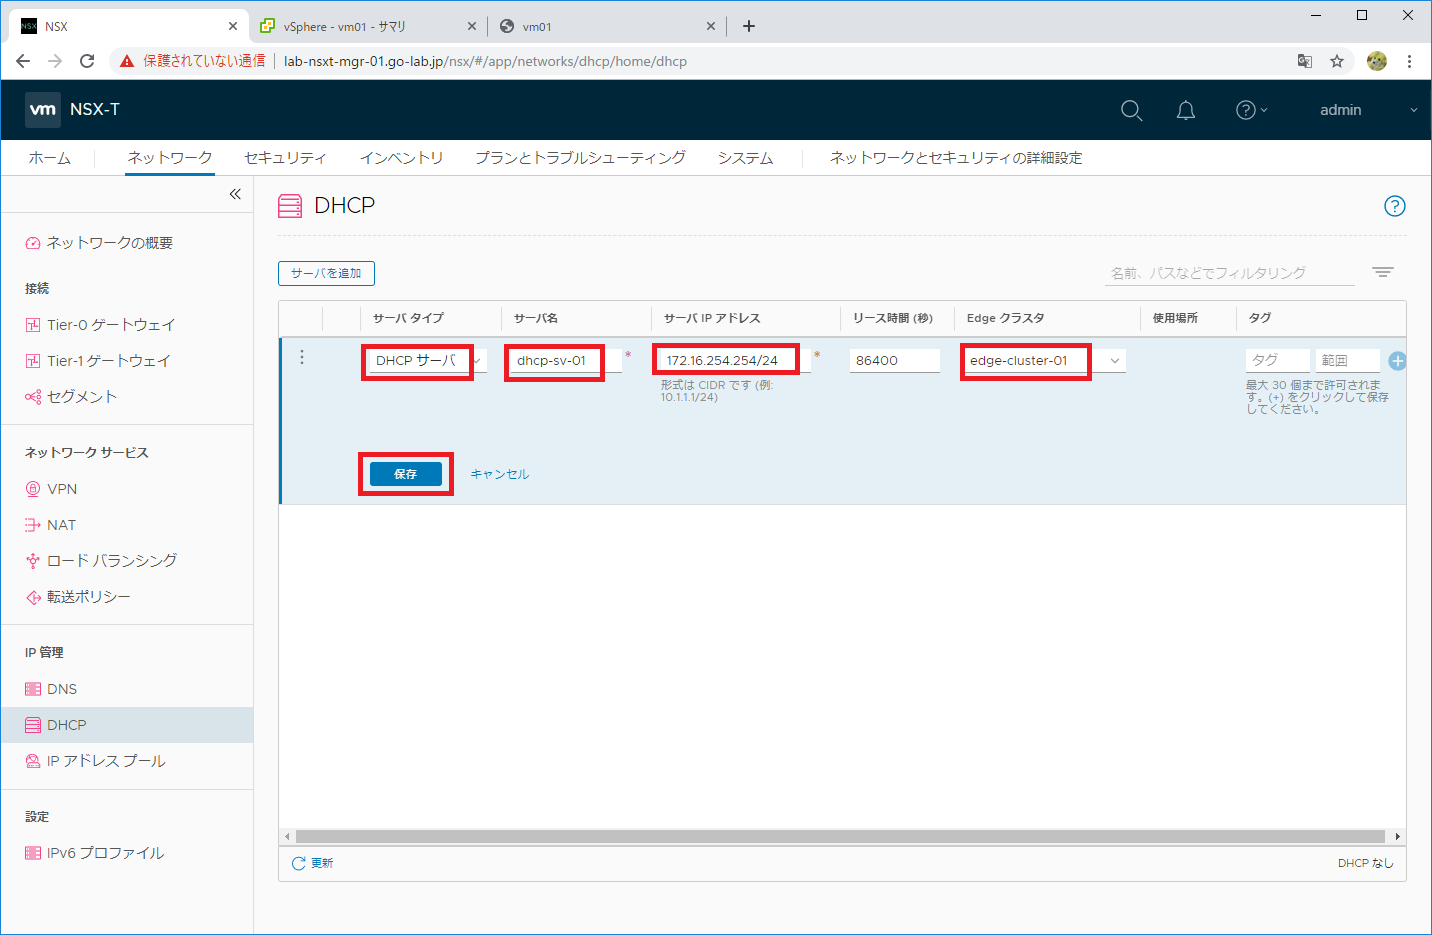Bookmark page with star icon
1432x935 pixels.
point(1337,61)
